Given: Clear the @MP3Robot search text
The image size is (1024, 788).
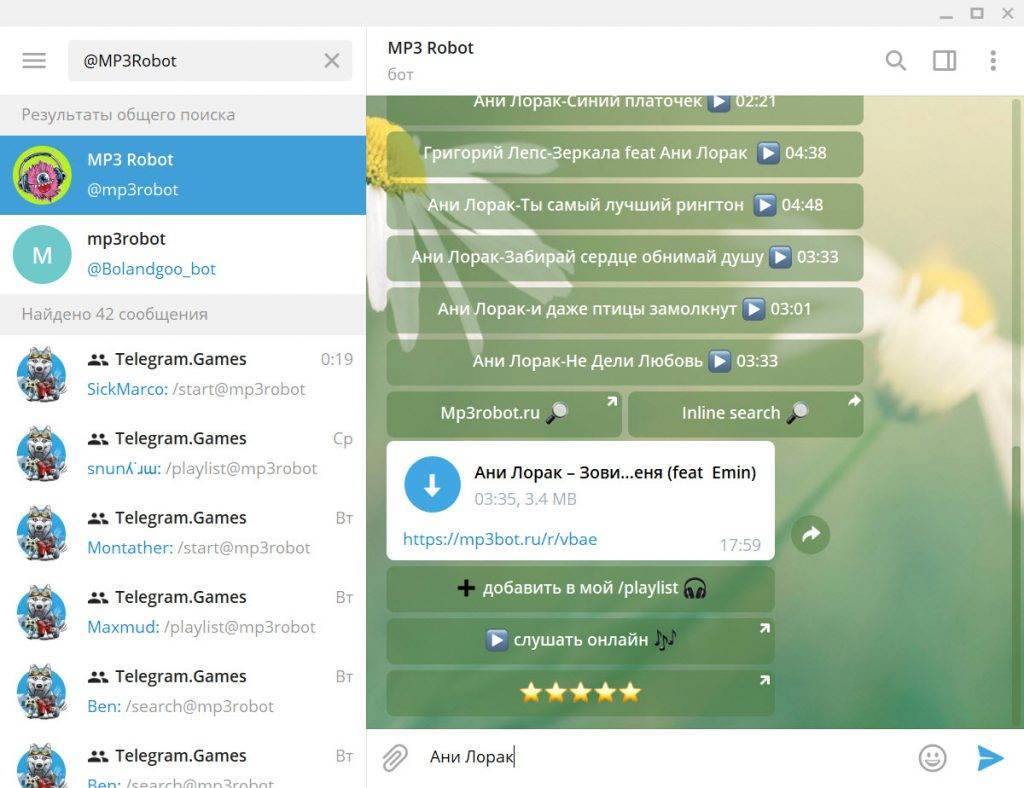Looking at the screenshot, I should coord(332,61).
